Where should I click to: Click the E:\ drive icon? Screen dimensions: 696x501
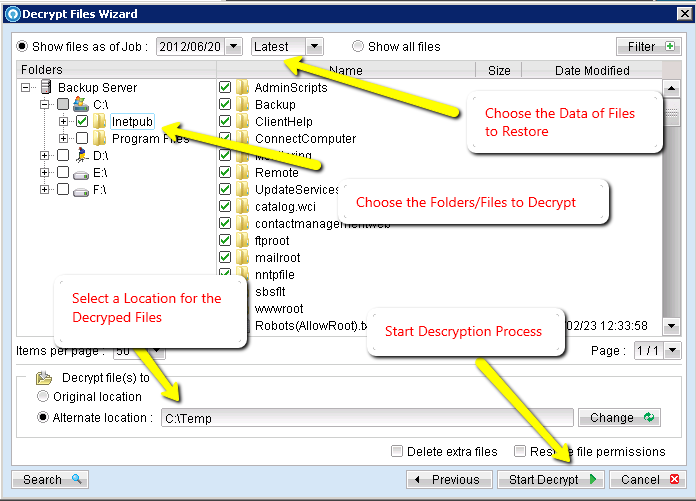tap(82, 172)
